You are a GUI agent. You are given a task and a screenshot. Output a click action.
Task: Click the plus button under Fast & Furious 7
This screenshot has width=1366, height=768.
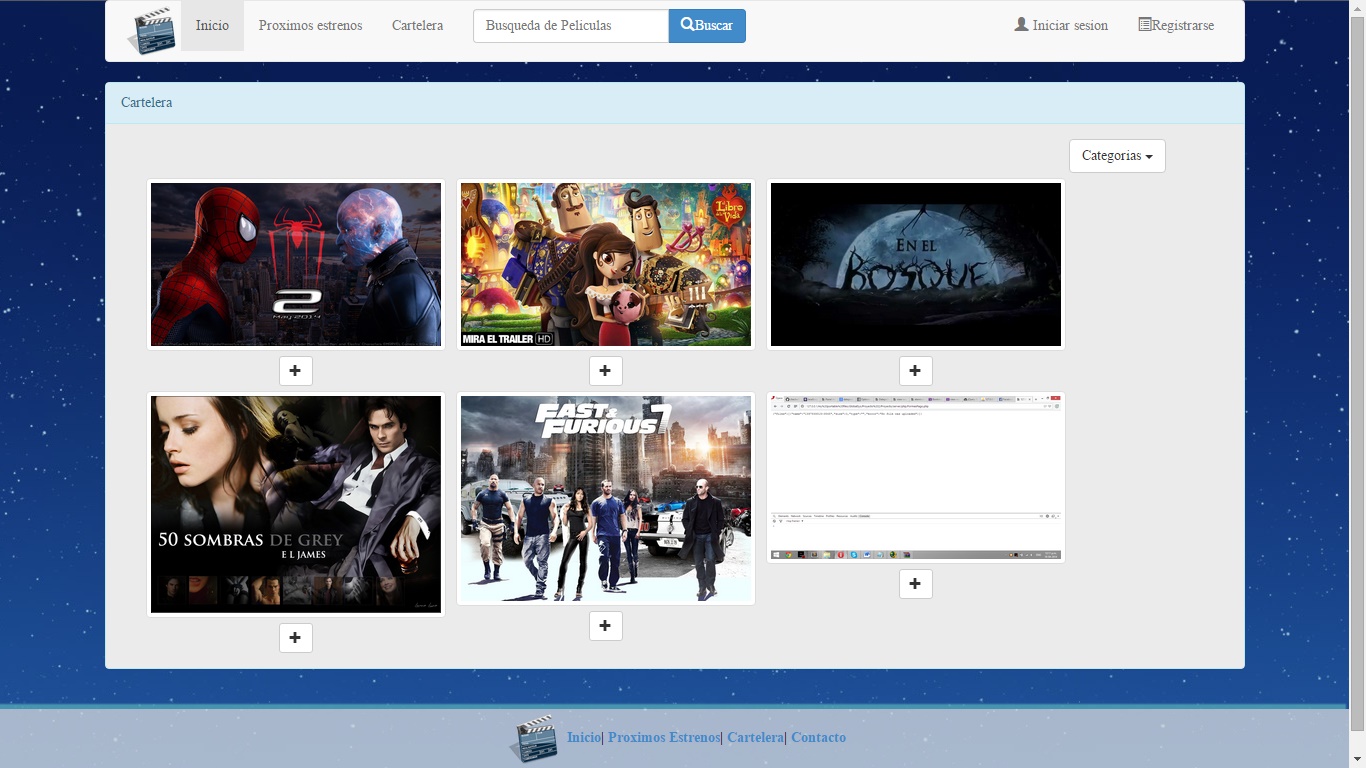[x=606, y=626]
